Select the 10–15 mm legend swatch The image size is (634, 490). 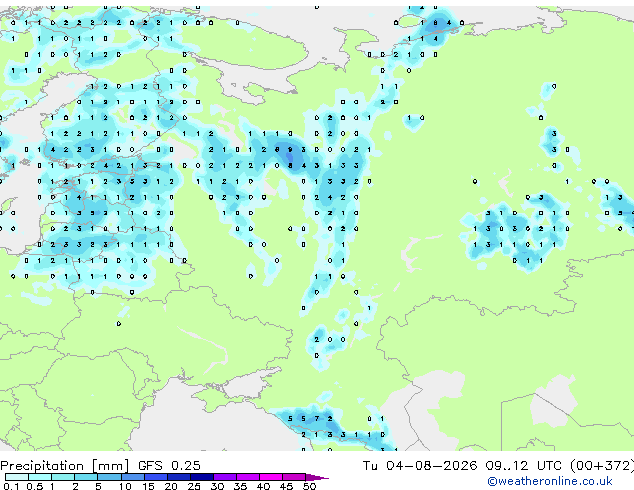(x=132, y=477)
